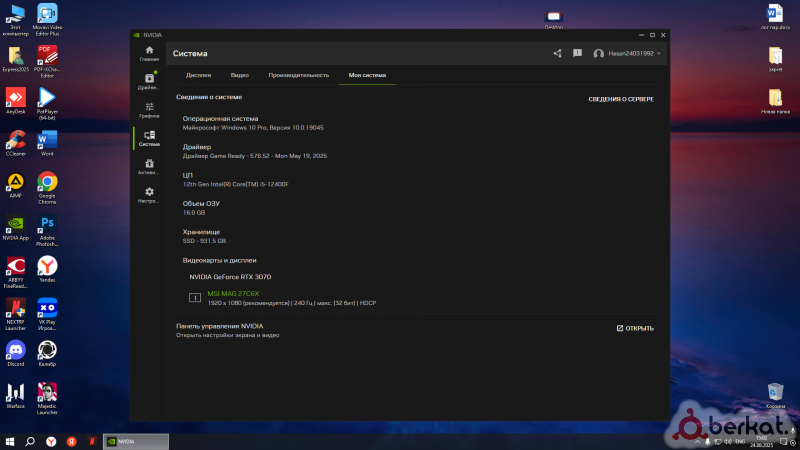Click the share icon in NVIDIA header
Screen dimensions: 800x450
click(x=557, y=53)
